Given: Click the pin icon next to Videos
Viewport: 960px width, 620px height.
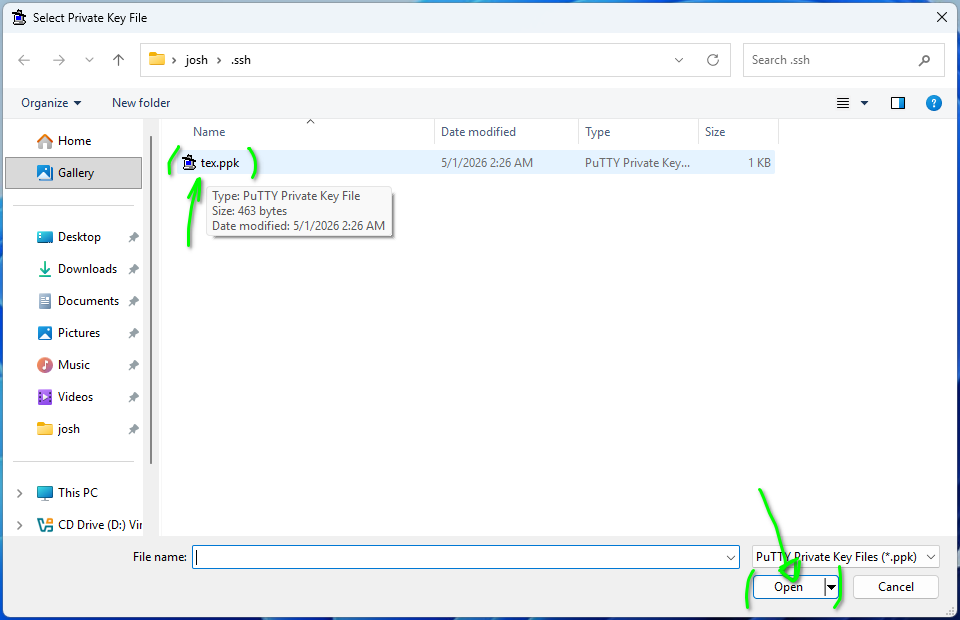Looking at the screenshot, I should [133, 397].
